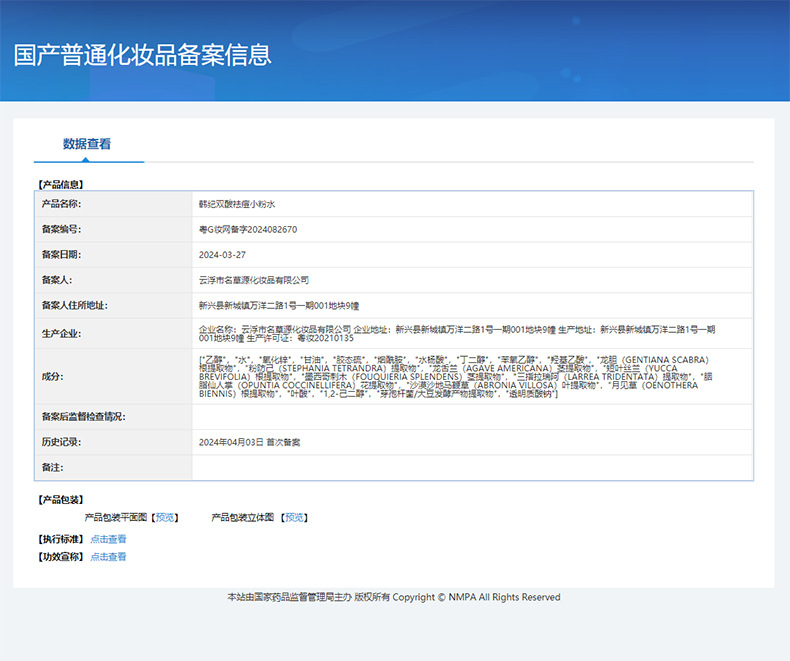This screenshot has height=661, width=790.
Task: Click the 【执行标准】 label
Action: click(x=60, y=539)
